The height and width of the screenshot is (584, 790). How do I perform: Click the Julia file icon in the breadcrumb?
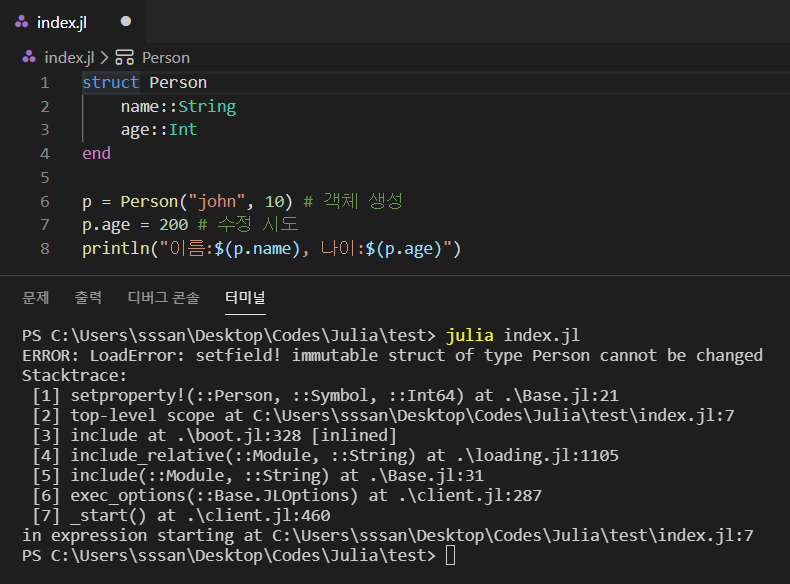30,58
